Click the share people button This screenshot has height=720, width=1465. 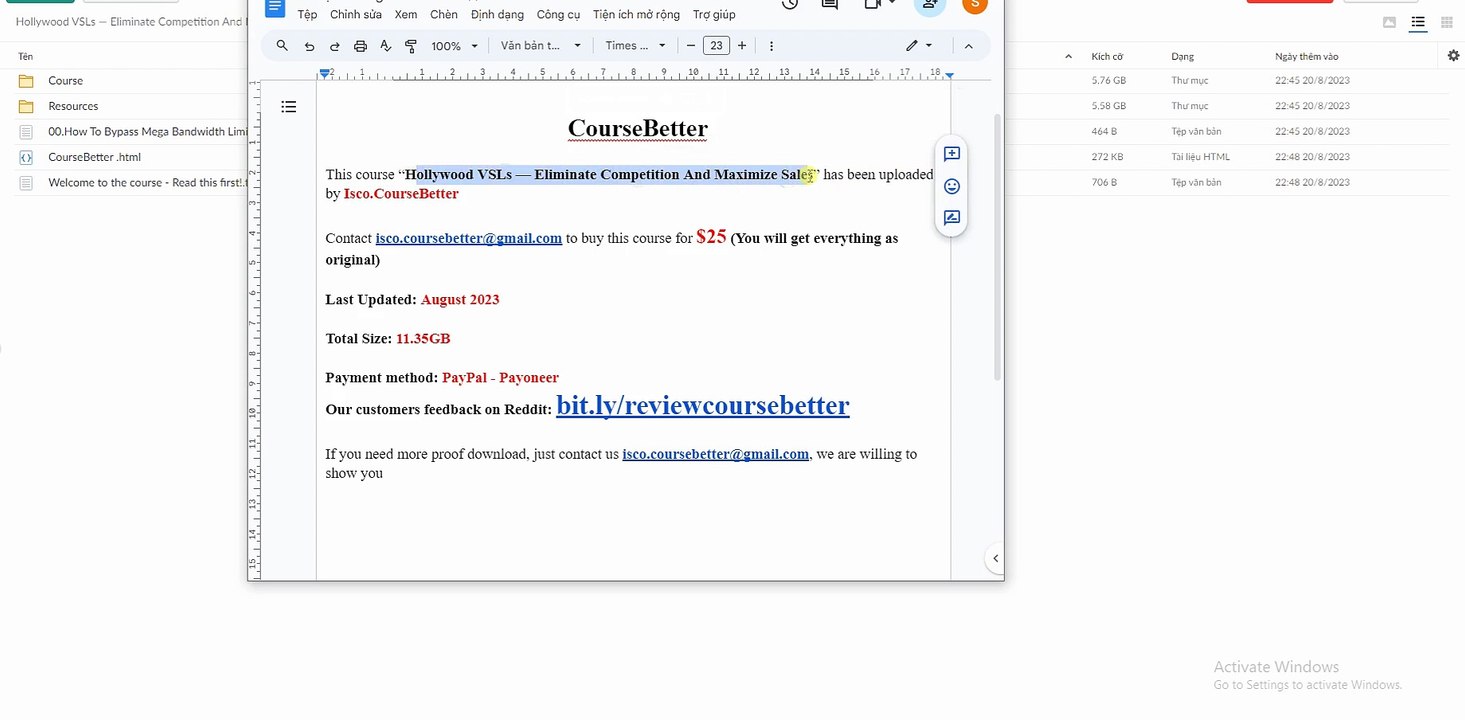click(930, 6)
